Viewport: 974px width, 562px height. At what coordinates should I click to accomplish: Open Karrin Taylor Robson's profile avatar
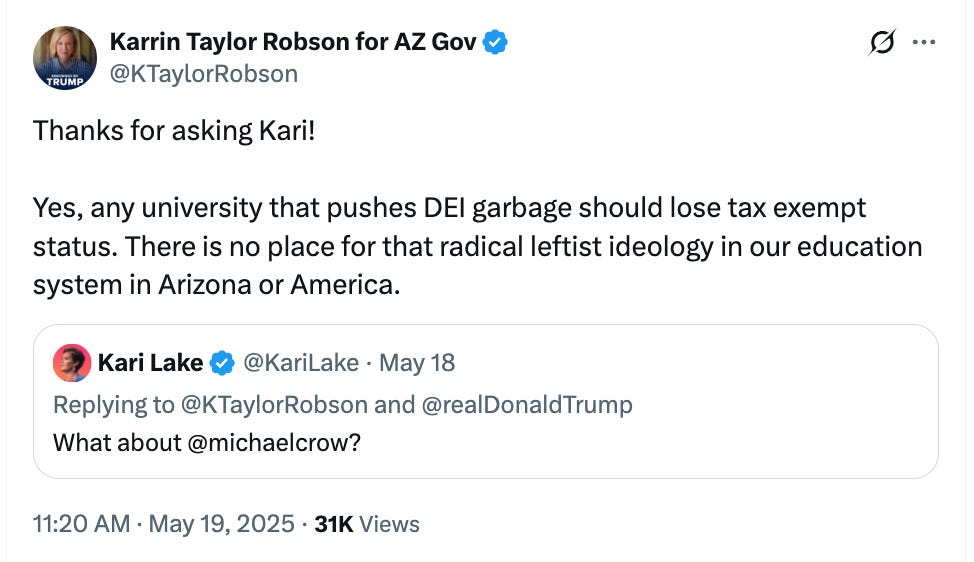65,58
